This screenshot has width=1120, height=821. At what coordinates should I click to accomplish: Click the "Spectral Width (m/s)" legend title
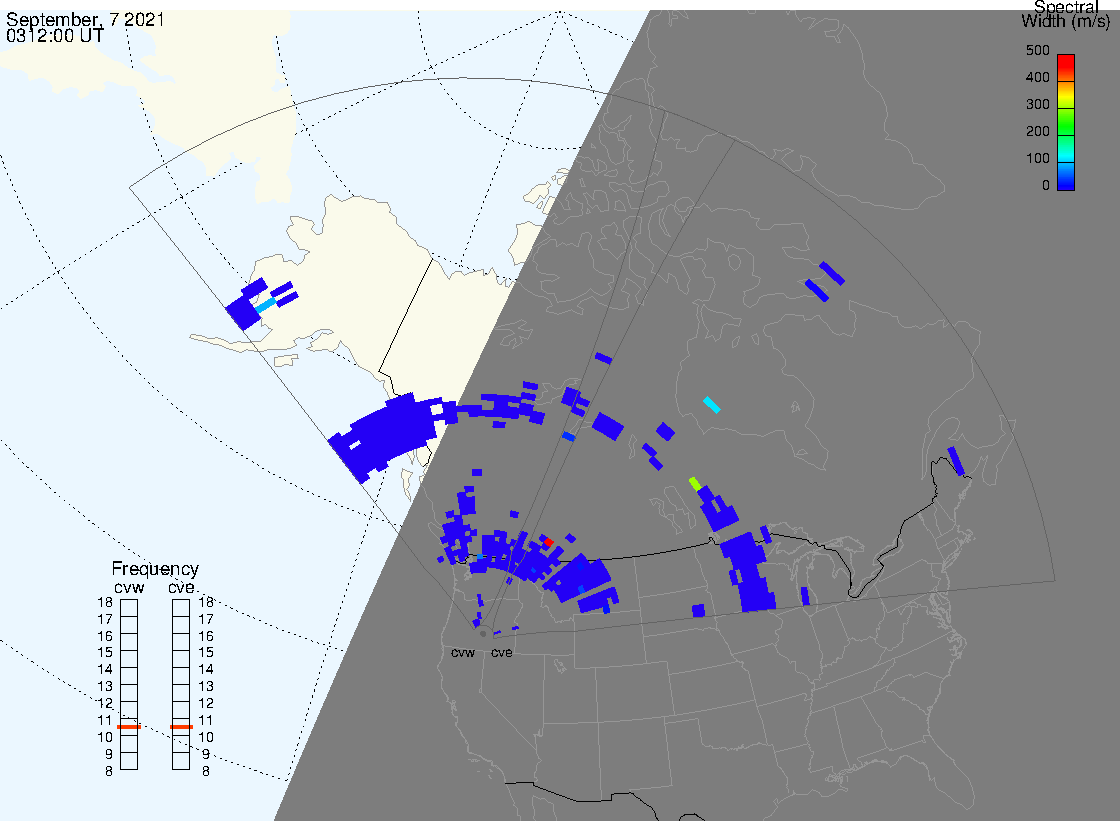[x=1066, y=15]
